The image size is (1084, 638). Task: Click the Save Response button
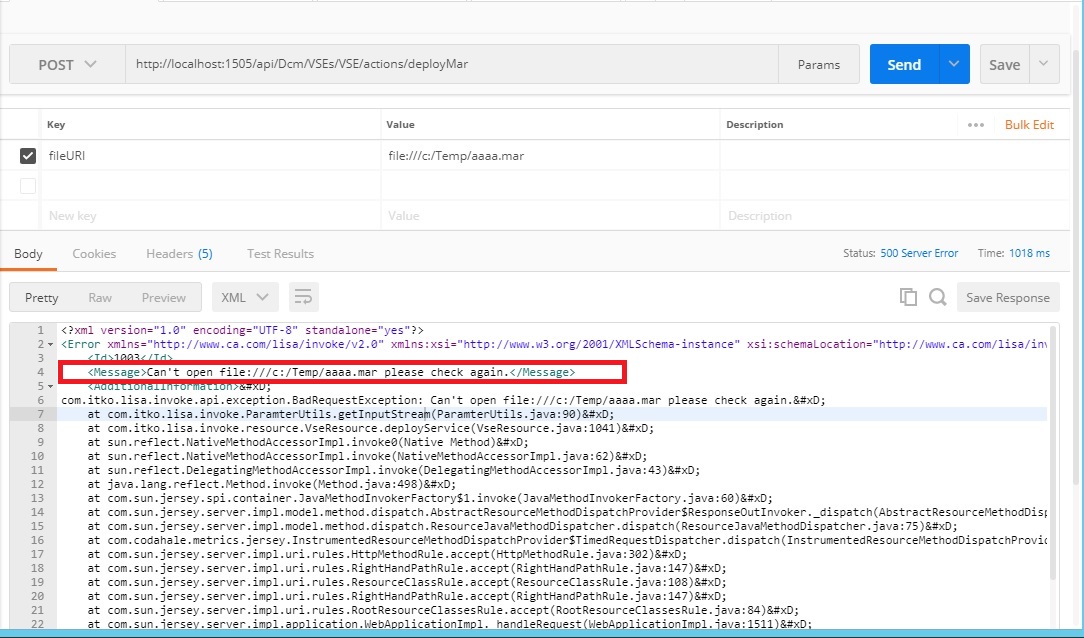pyautogui.click(x=1008, y=297)
